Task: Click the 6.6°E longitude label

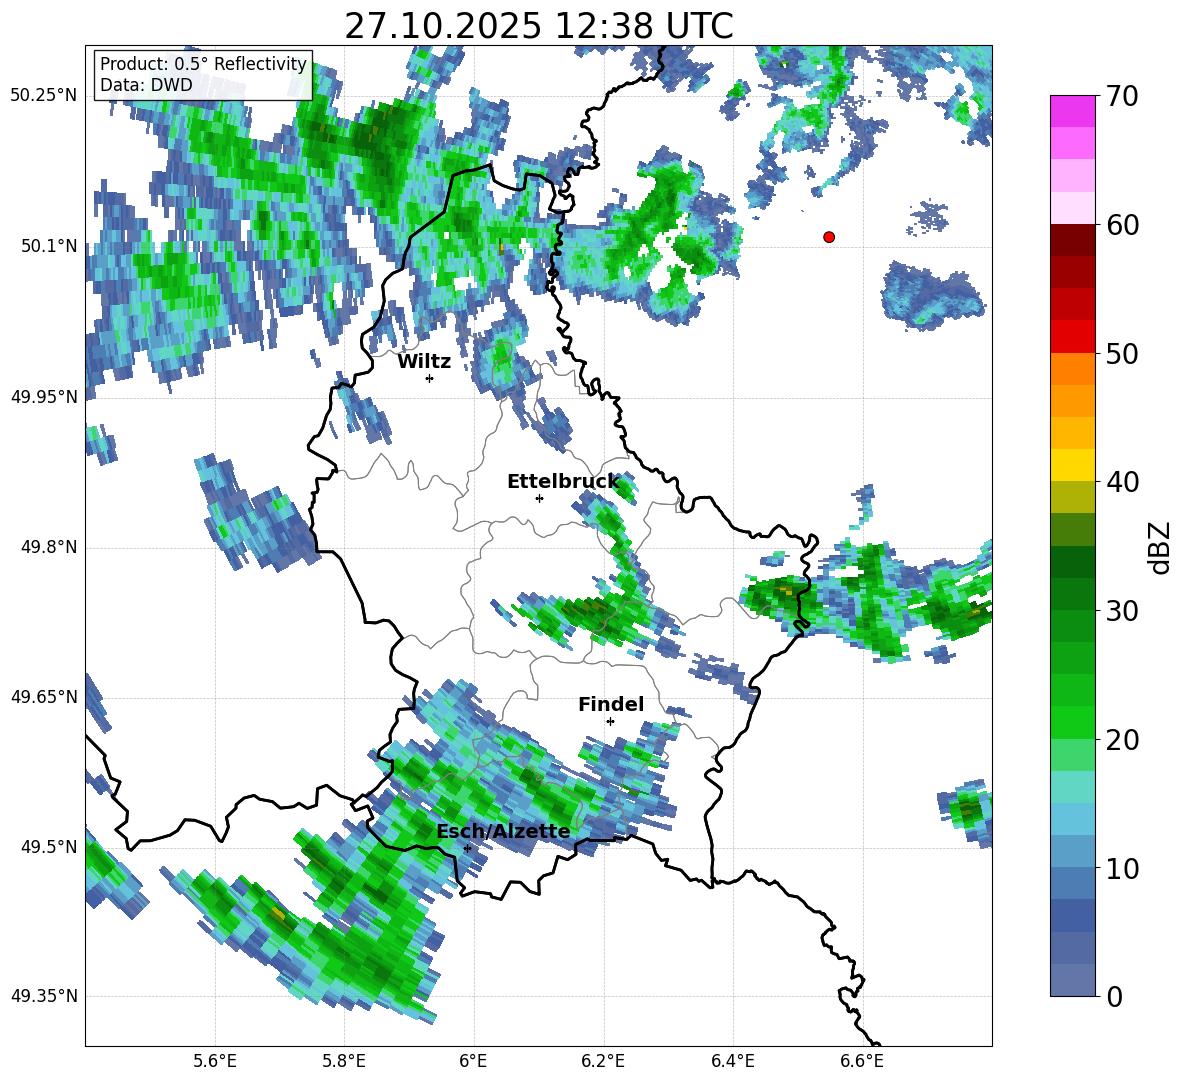Action: (x=862, y=1061)
